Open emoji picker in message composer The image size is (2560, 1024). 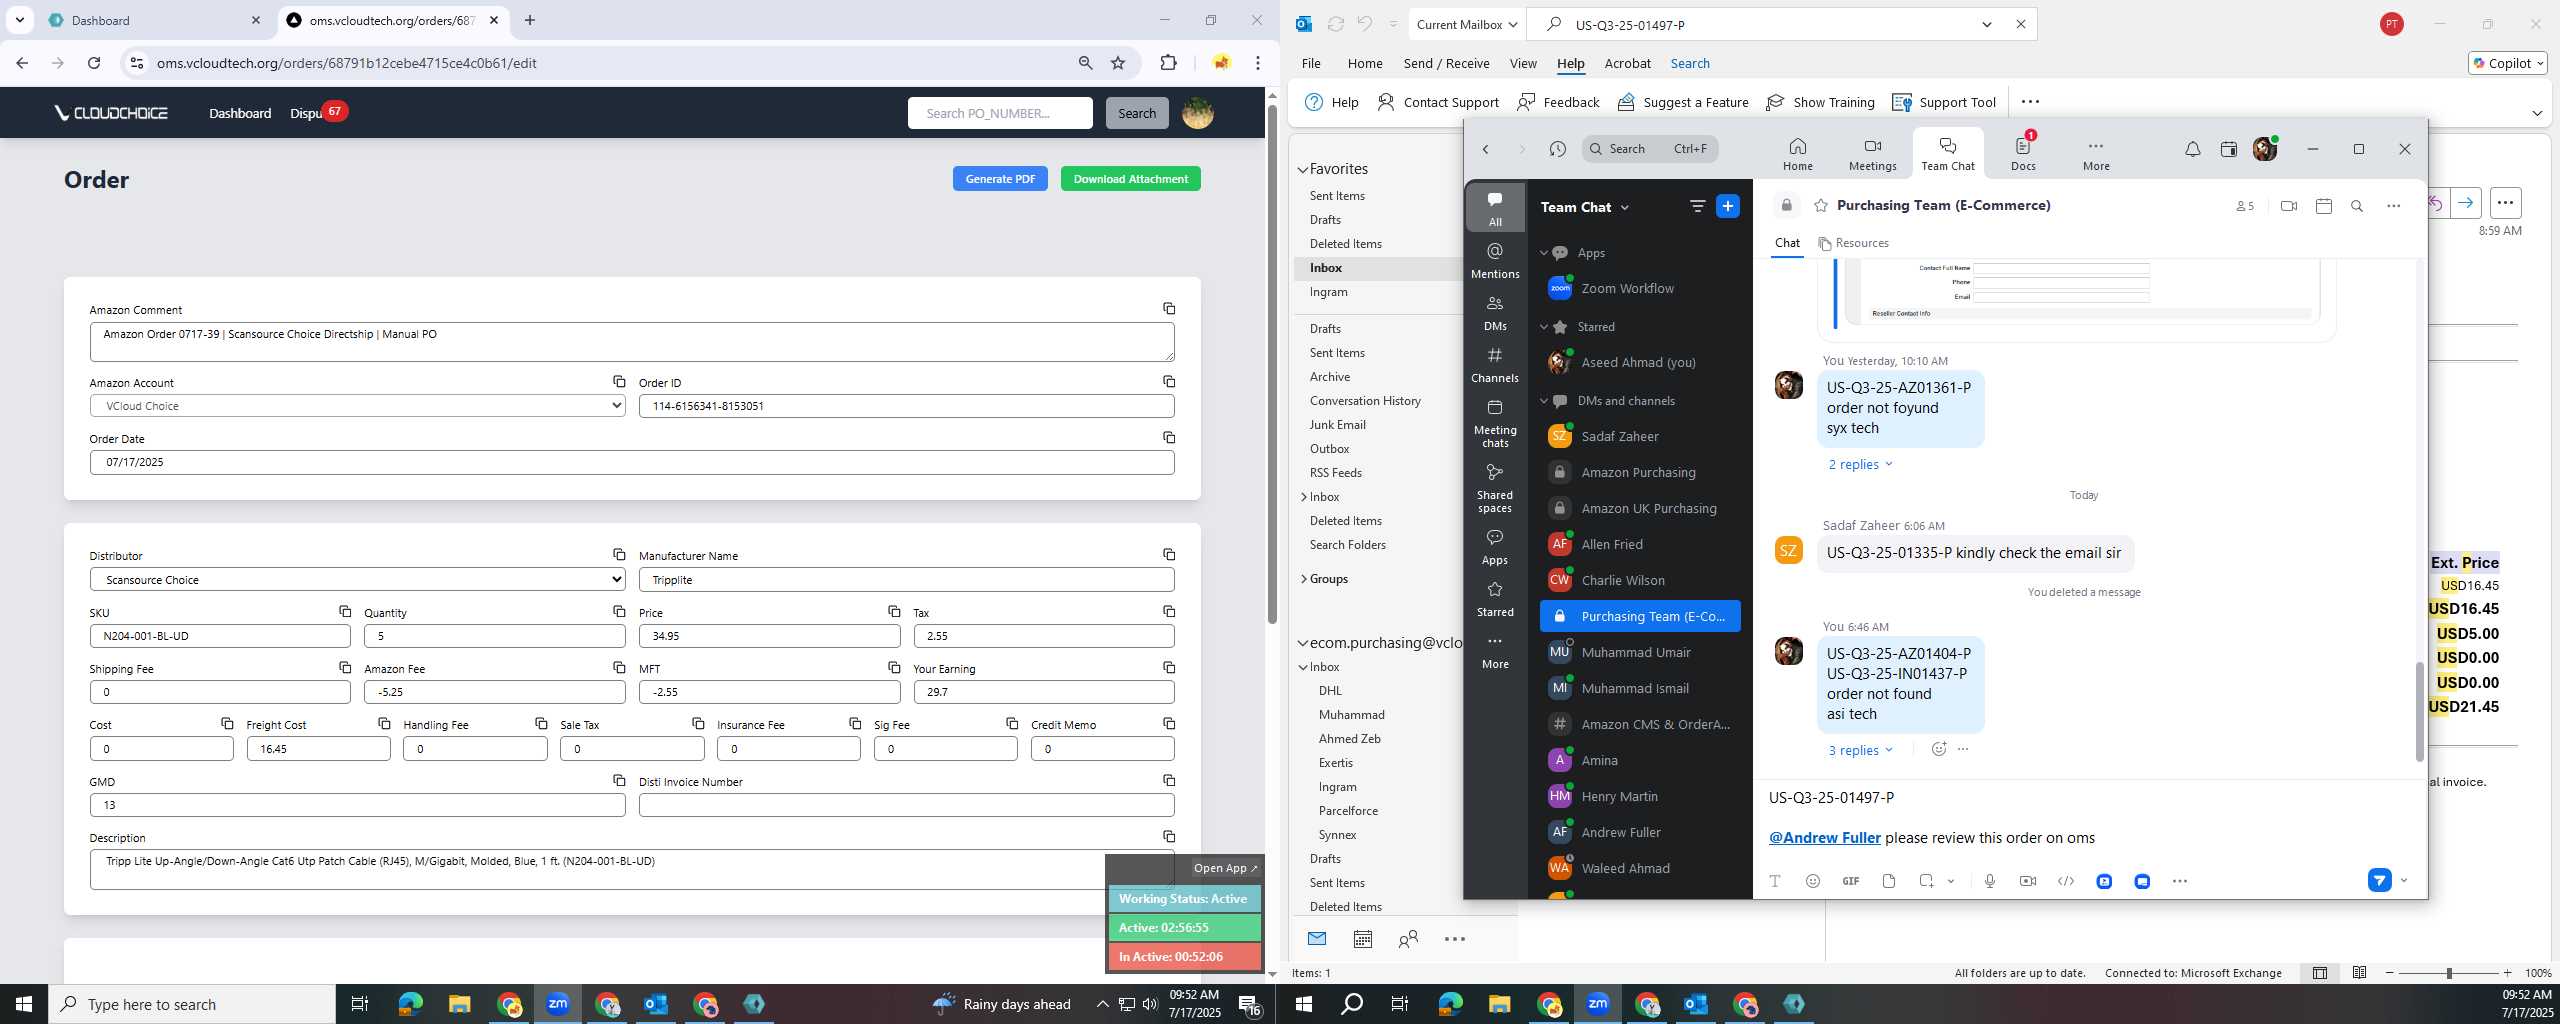click(1812, 881)
